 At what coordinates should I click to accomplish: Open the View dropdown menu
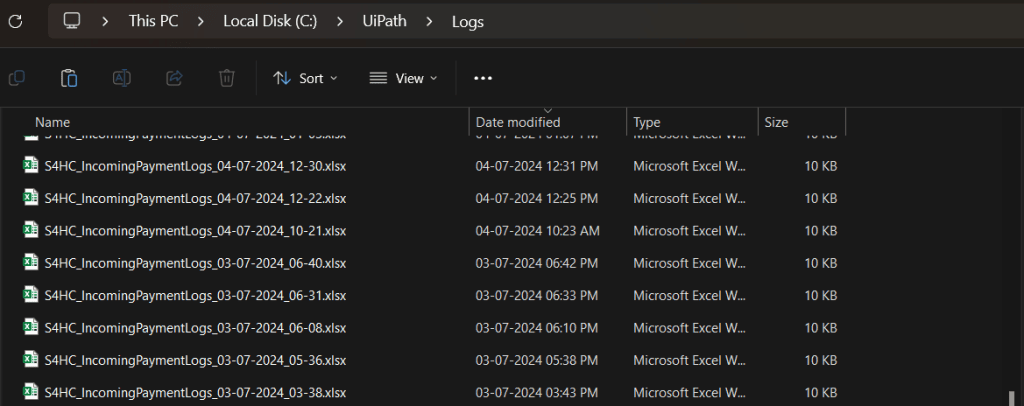click(403, 78)
